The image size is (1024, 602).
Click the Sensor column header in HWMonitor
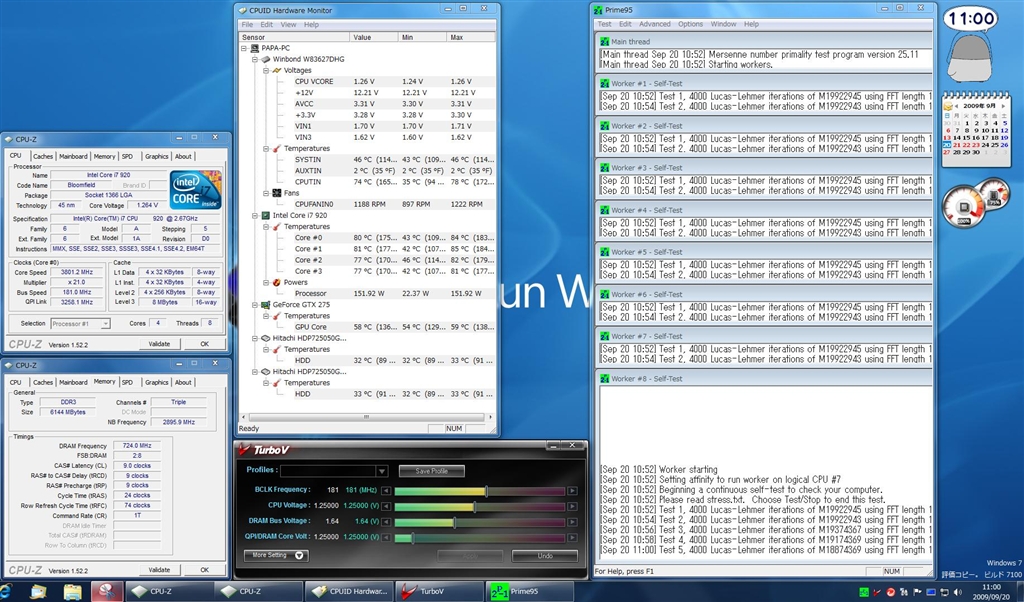pyautogui.click(x=294, y=37)
